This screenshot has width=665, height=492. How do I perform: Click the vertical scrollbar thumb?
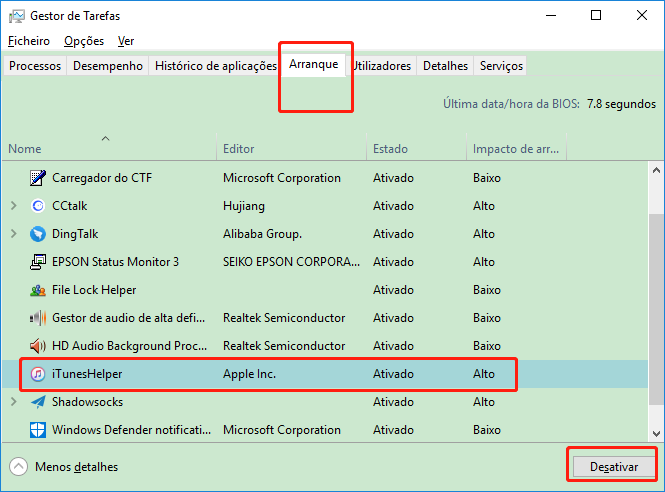pos(656,310)
